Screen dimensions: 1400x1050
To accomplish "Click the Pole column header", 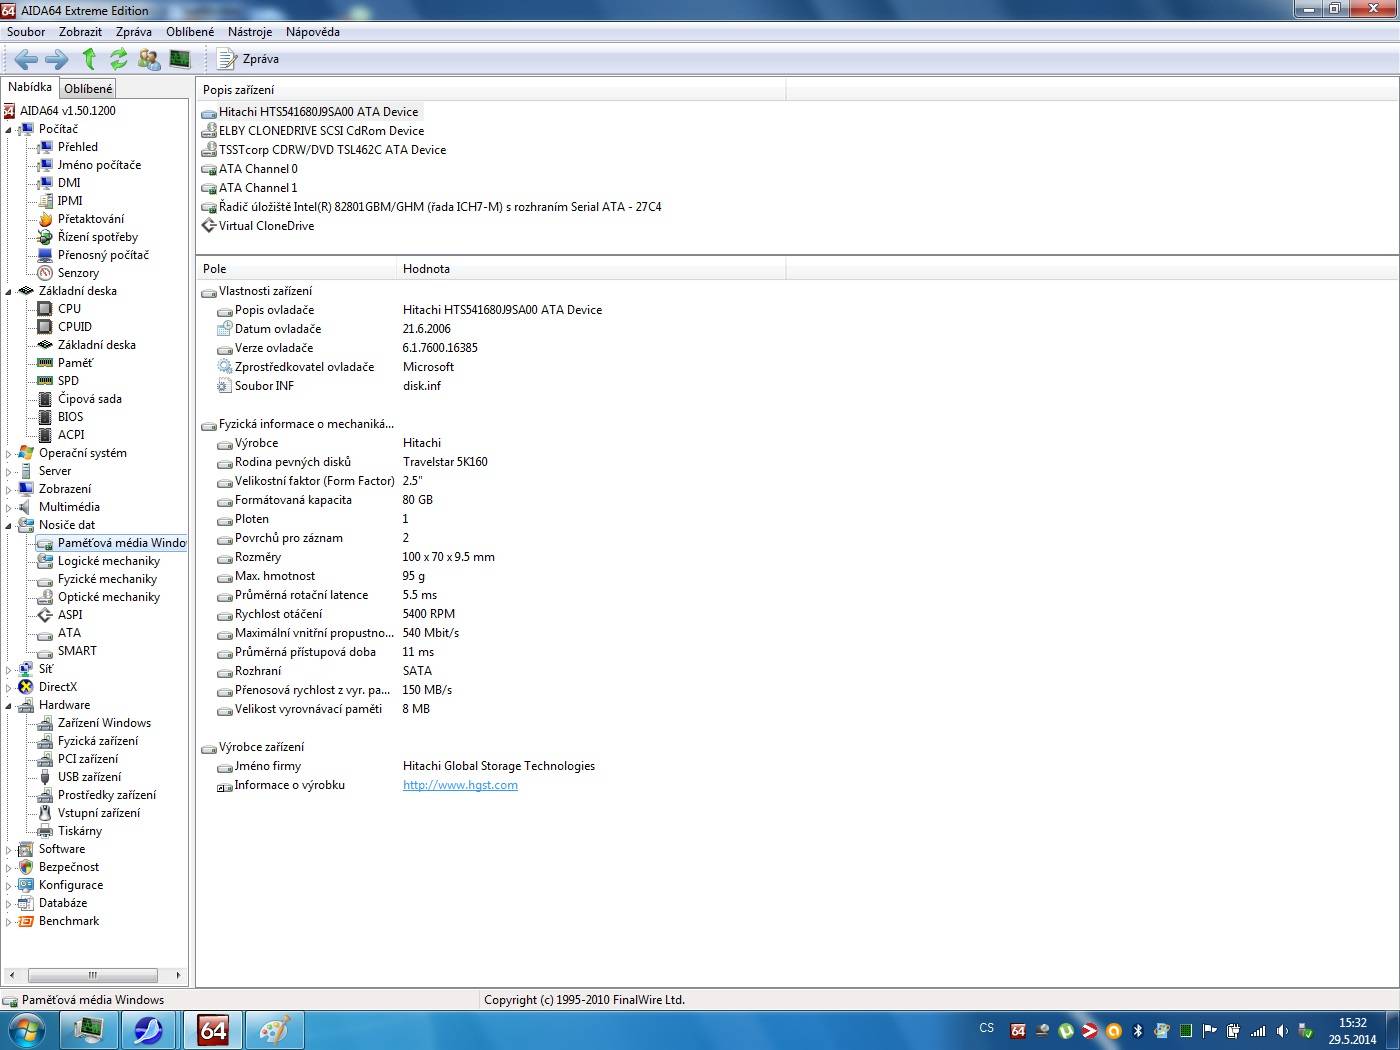I will tap(296, 269).
